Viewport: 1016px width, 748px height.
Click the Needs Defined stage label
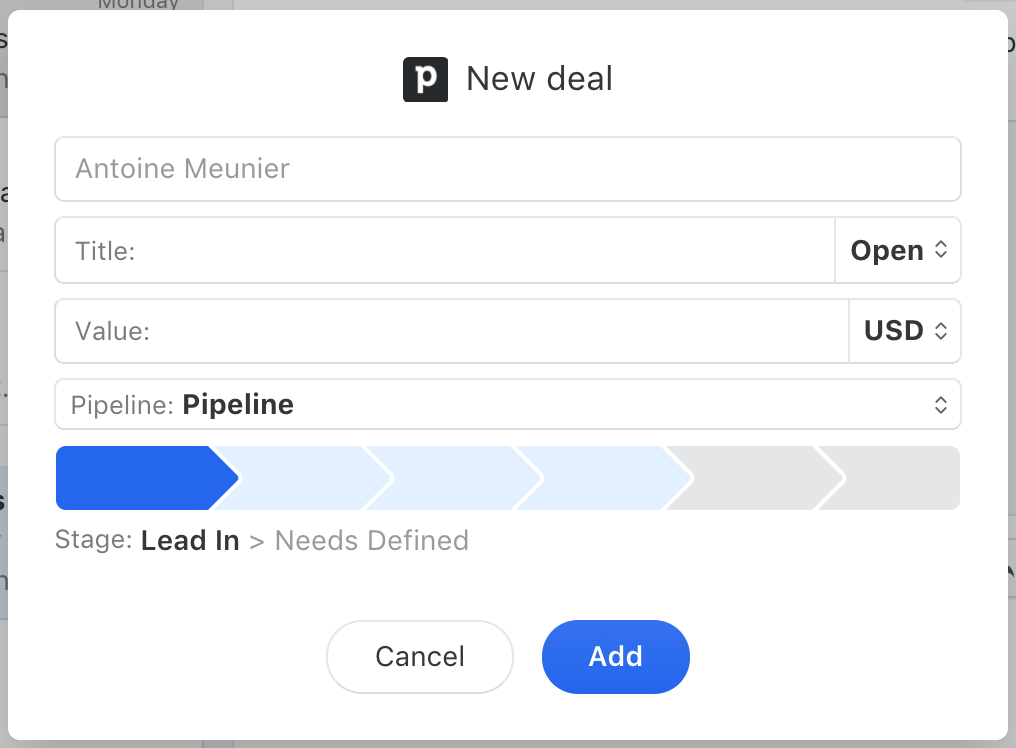click(372, 541)
